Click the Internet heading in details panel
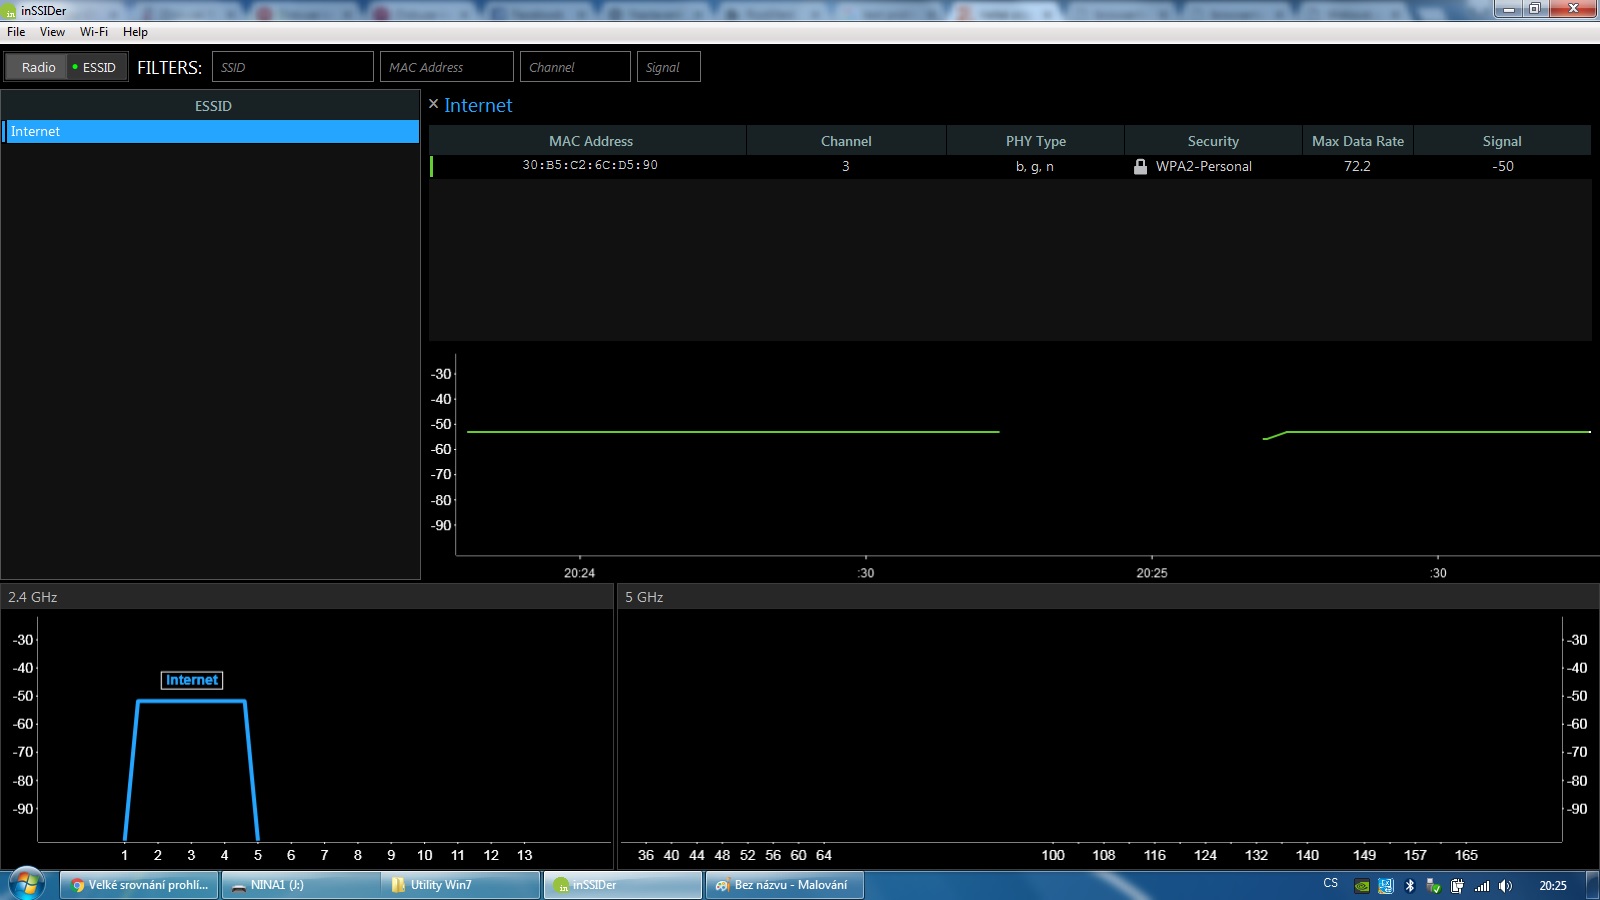Image resolution: width=1600 pixels, height=900 pixels. click(478, 105)
